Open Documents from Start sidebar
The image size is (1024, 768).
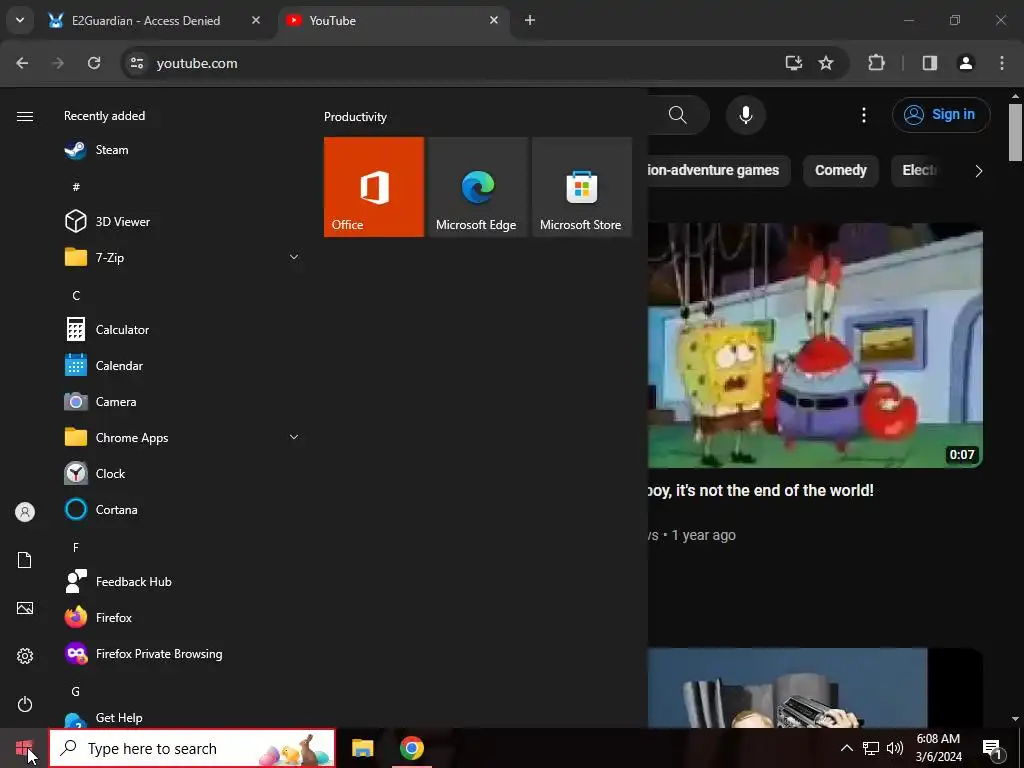(x=25, y=560)
